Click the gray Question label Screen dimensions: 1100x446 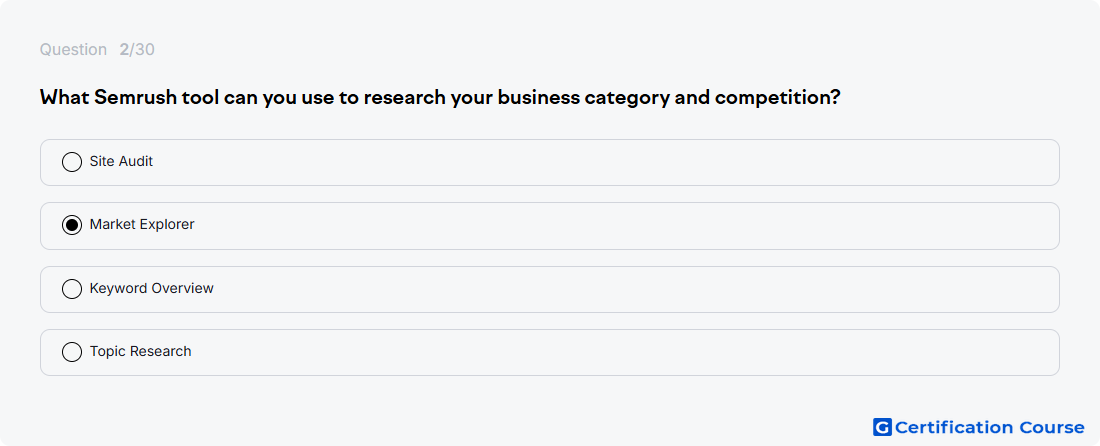(73, 50)
